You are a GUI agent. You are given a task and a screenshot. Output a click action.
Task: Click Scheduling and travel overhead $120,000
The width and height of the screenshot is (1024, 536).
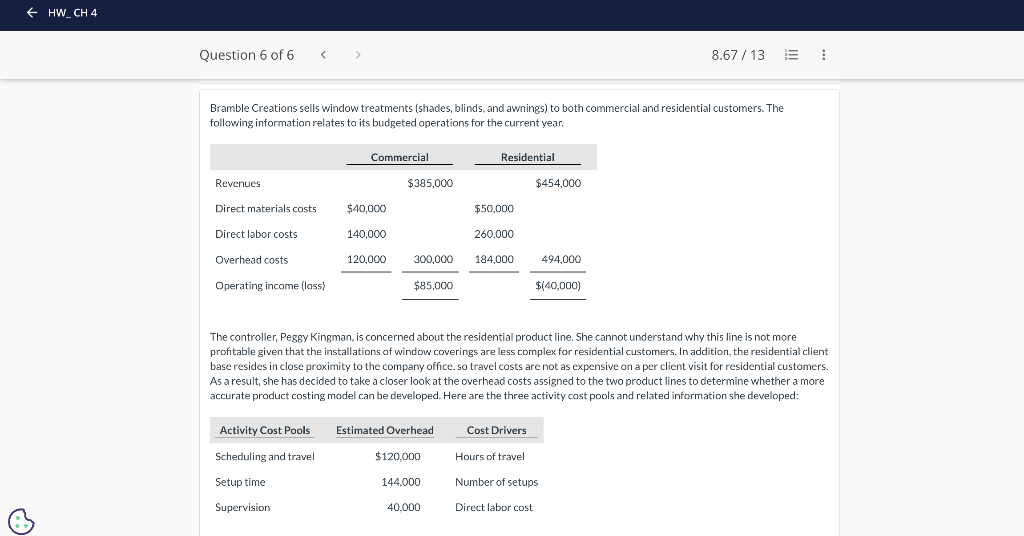(x=398, y=457)
